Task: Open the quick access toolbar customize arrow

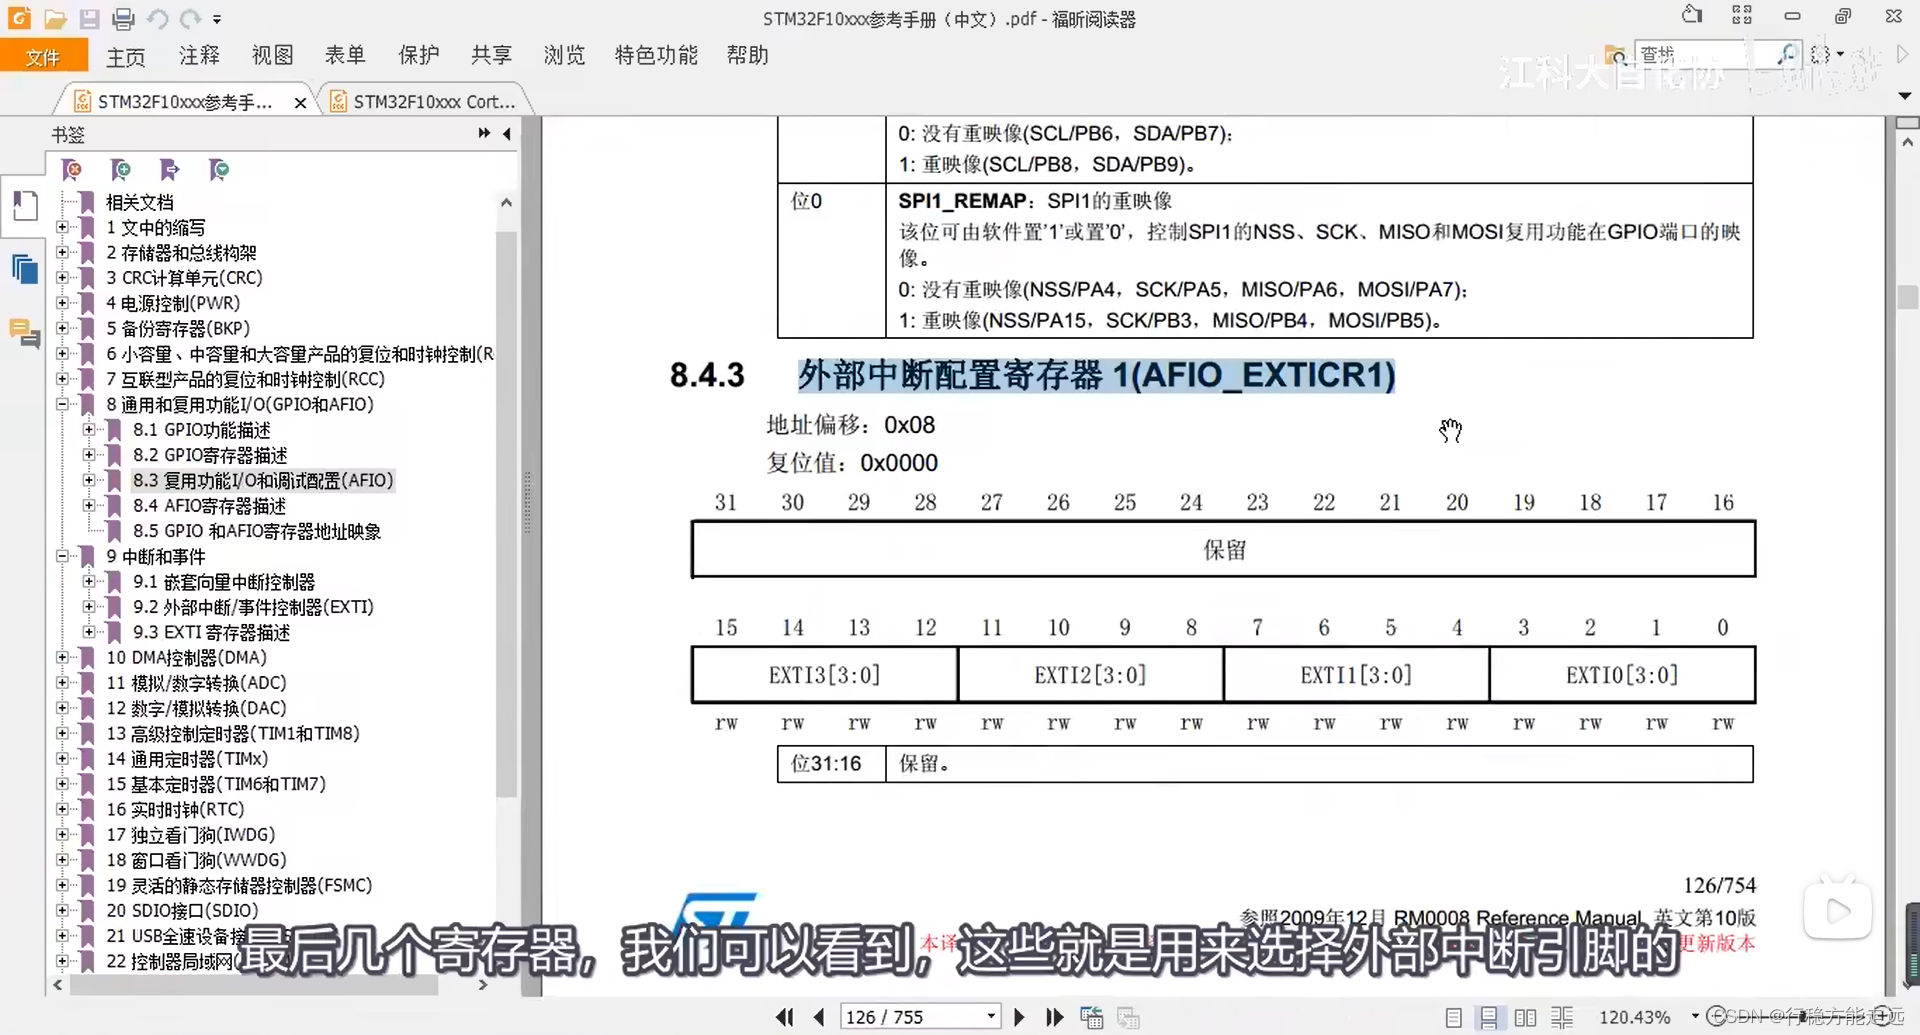Action: 217,19
